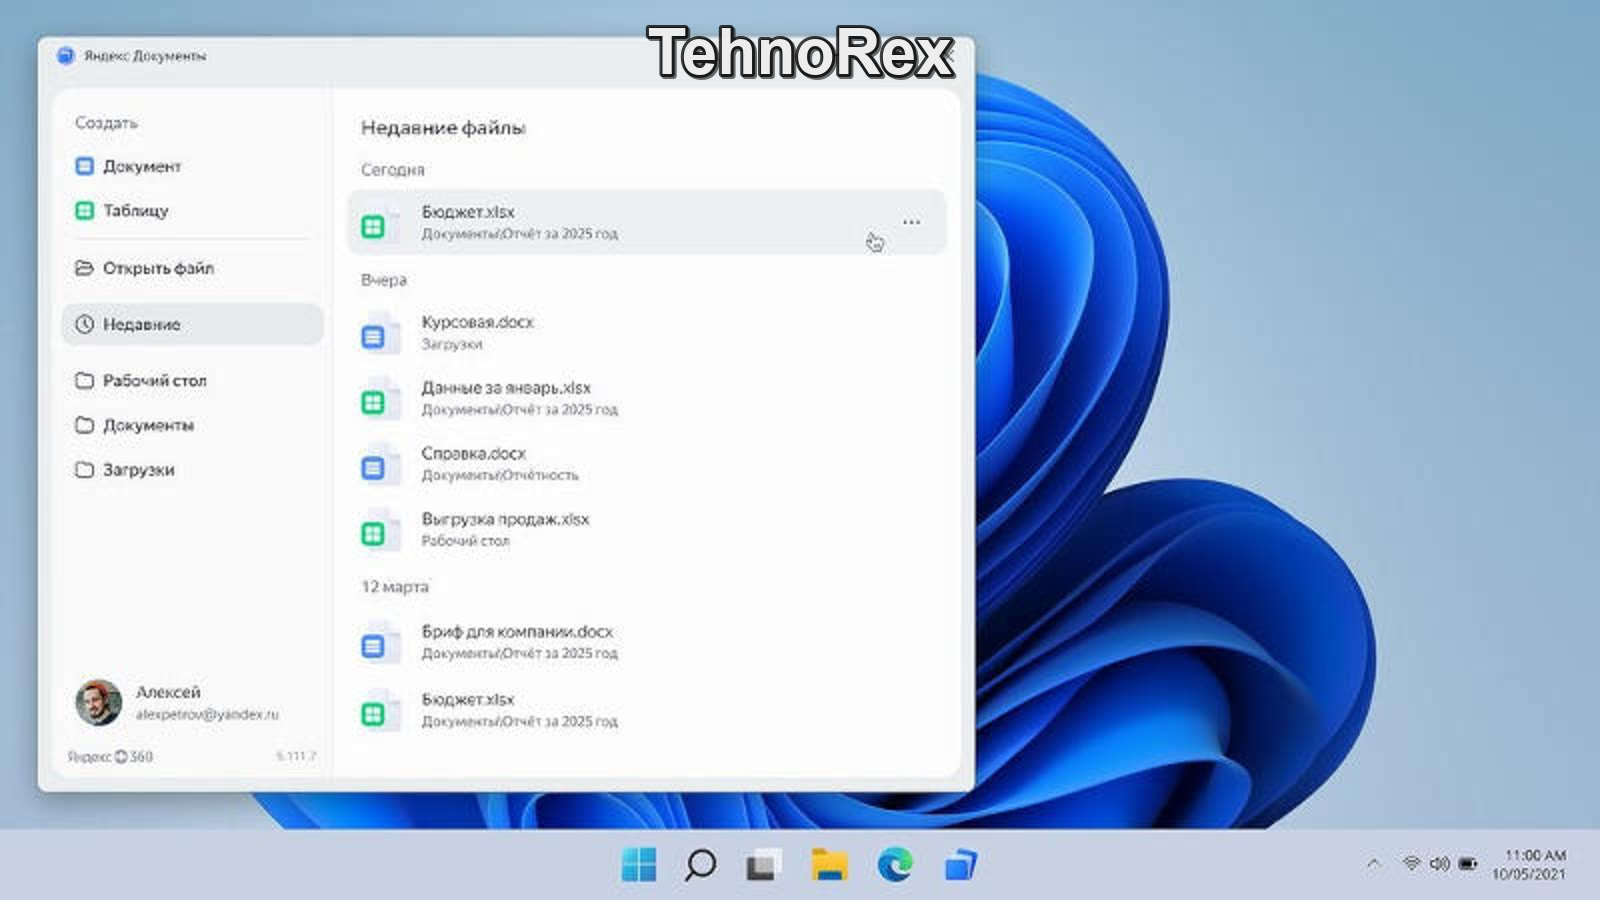The width and height of the screenshot is (1600, 900).
Task: Open the taskbar clock and date
Action: [x=1529, y=864]
